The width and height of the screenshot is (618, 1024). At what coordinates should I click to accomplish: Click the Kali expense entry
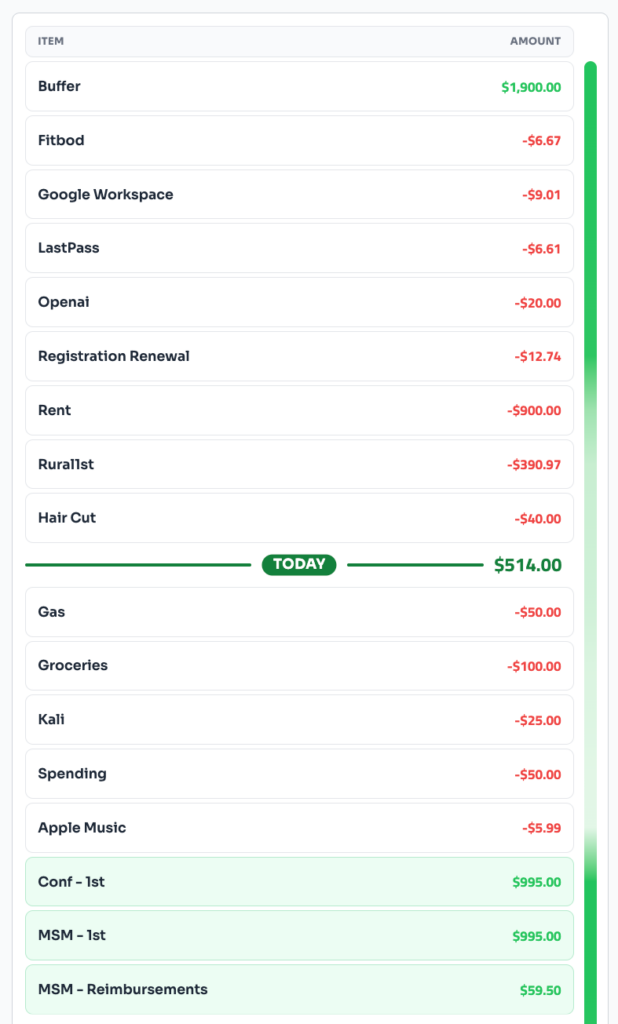coord(299,720)
